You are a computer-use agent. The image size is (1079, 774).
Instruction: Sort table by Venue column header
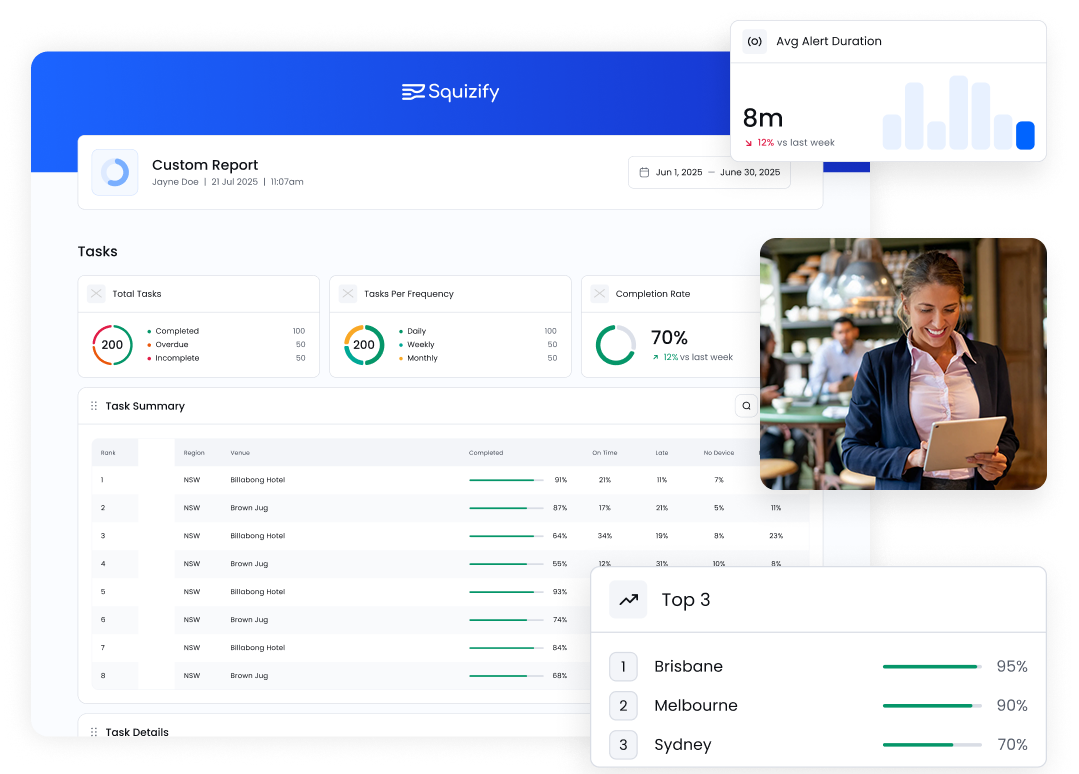click(241, 453)
